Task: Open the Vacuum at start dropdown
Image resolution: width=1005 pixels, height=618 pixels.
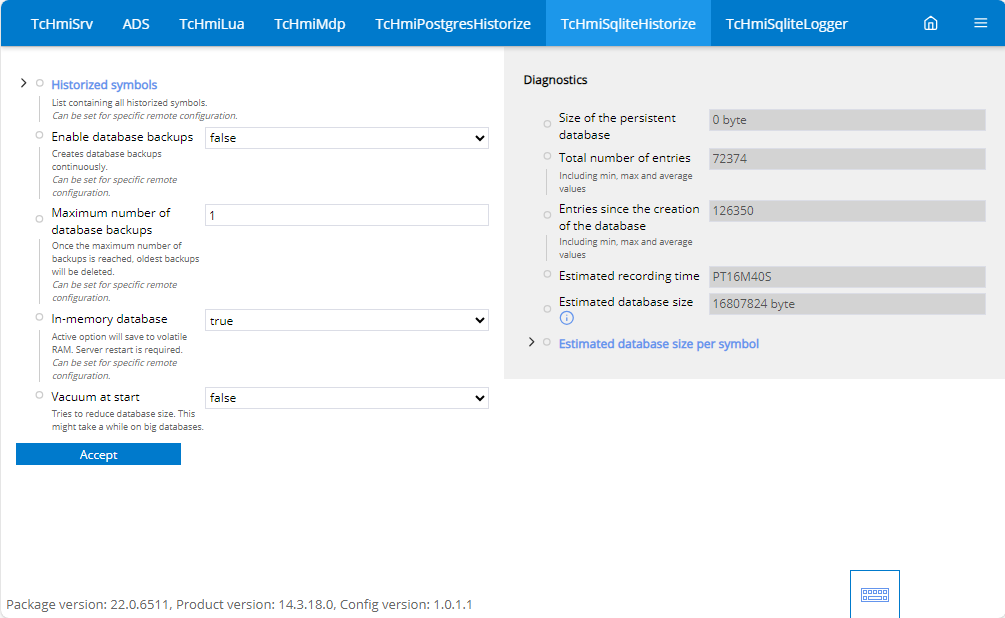Action: [347, 397]
